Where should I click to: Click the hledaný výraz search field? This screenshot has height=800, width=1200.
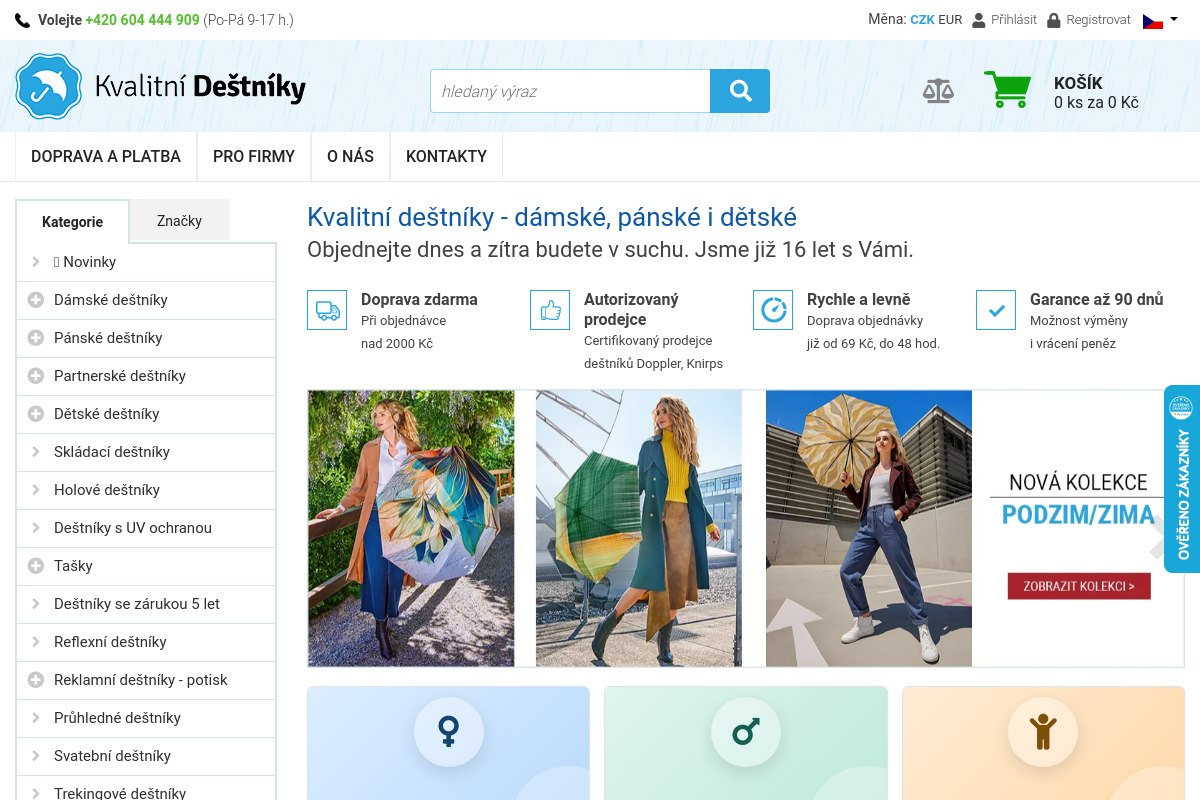click(x=570, y=91)
